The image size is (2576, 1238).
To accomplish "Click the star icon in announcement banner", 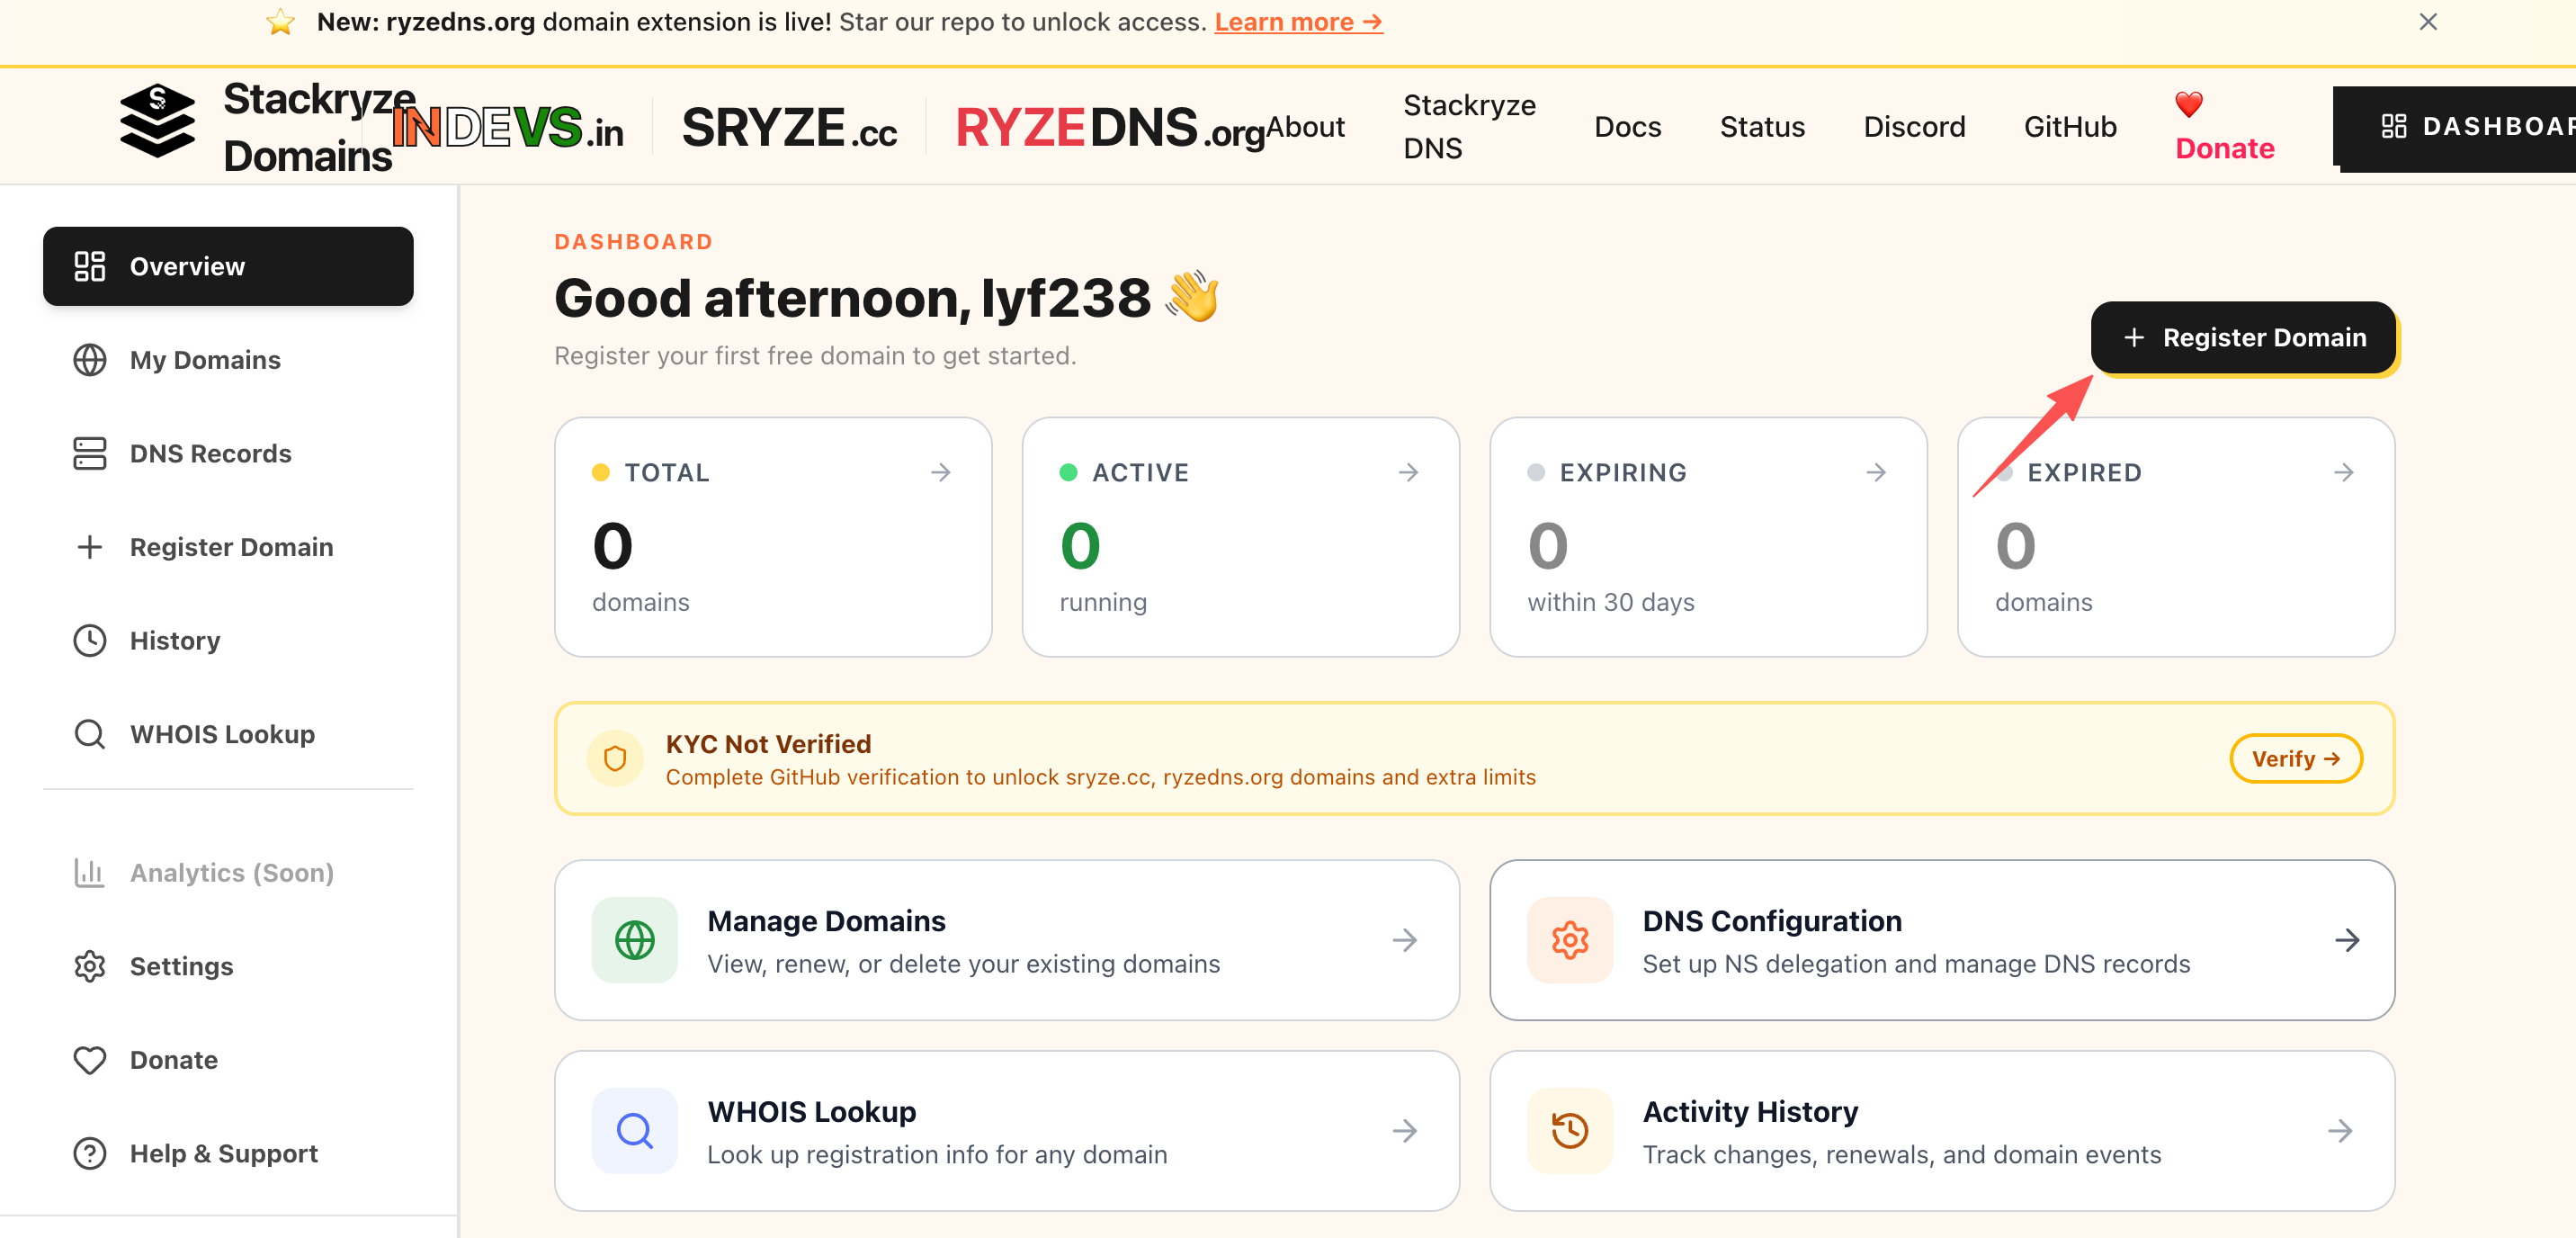I will (x=281, y=22).
